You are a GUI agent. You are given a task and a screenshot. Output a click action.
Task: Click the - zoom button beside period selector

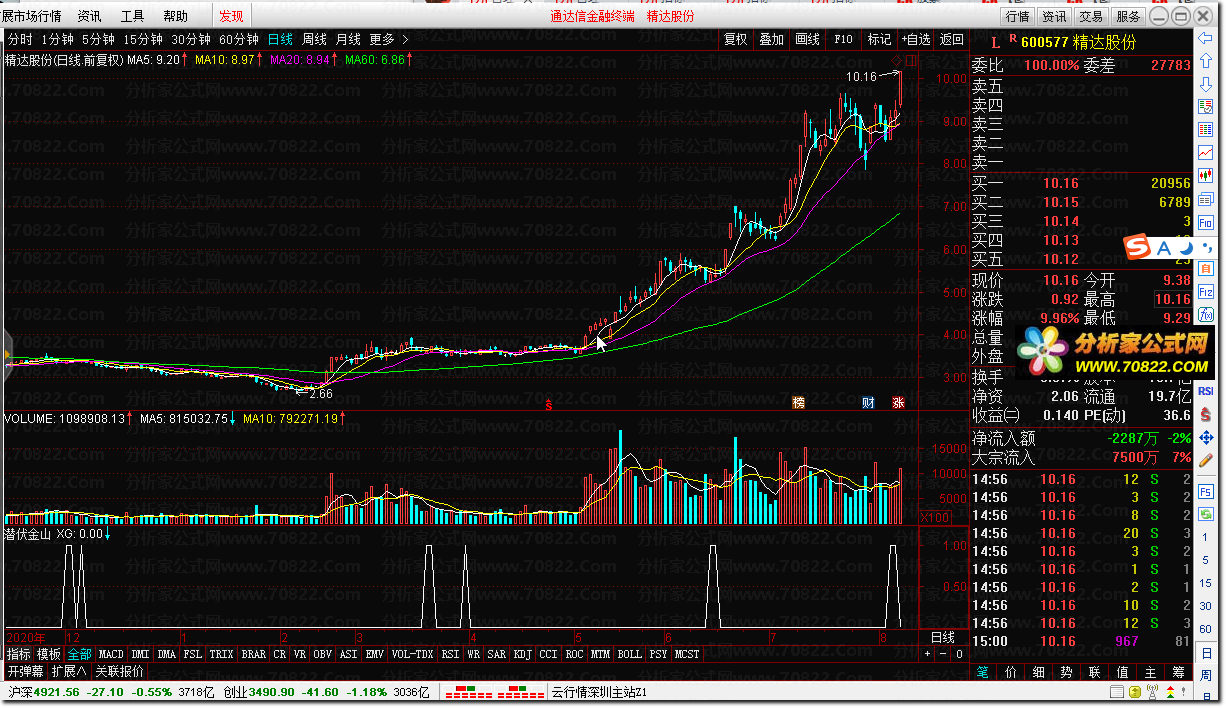click(x=943, y=654)
